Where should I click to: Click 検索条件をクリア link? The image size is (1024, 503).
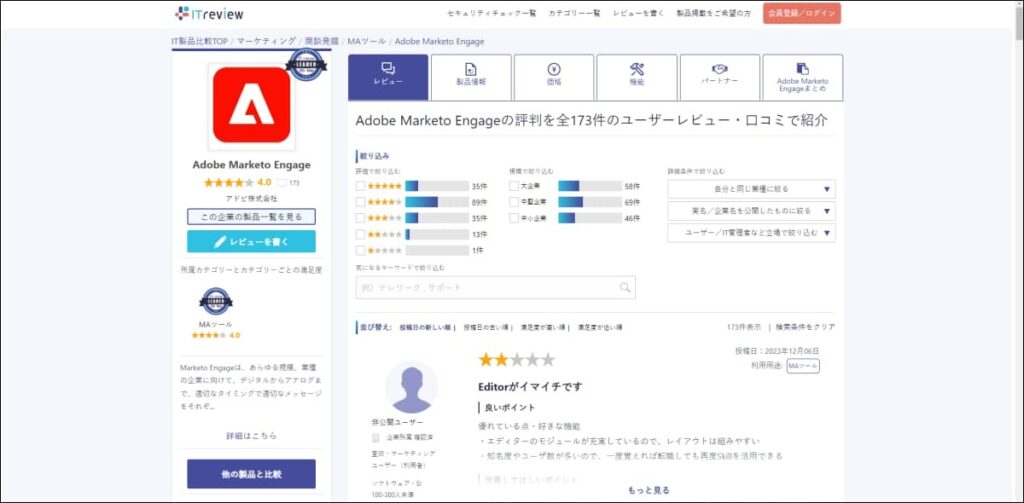click(805, 327)
